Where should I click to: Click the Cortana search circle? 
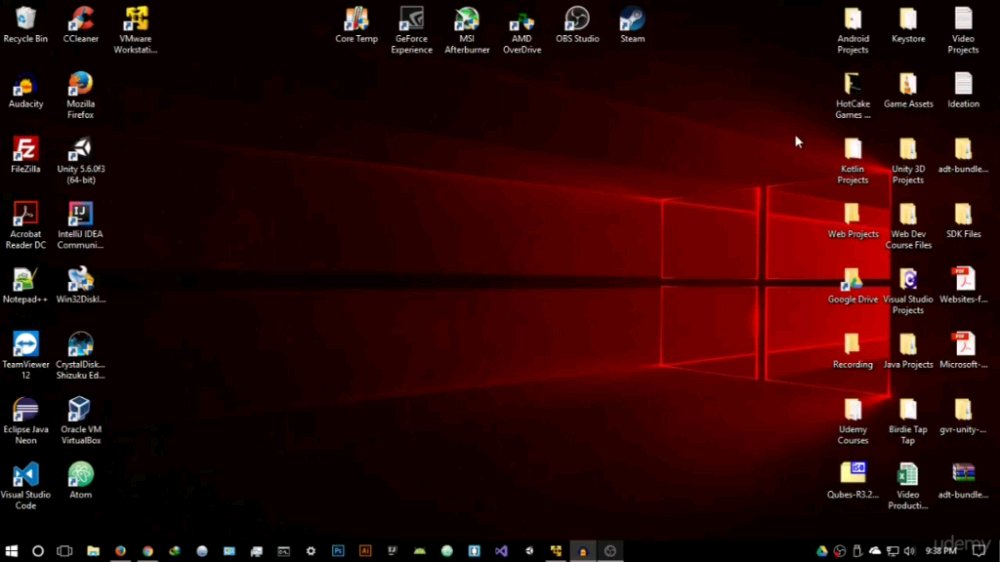(38, 551)
